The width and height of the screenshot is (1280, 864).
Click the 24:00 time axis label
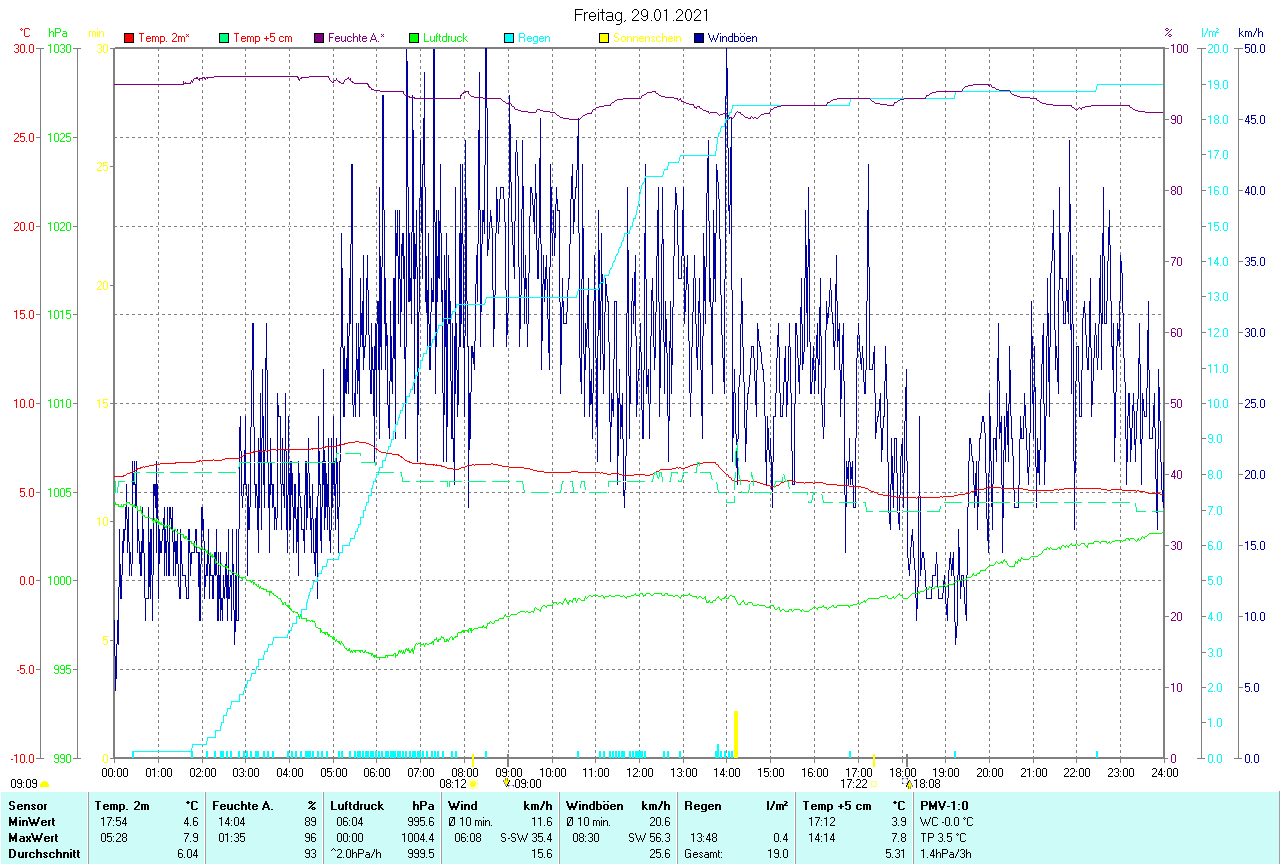(x=1164, y=772)
